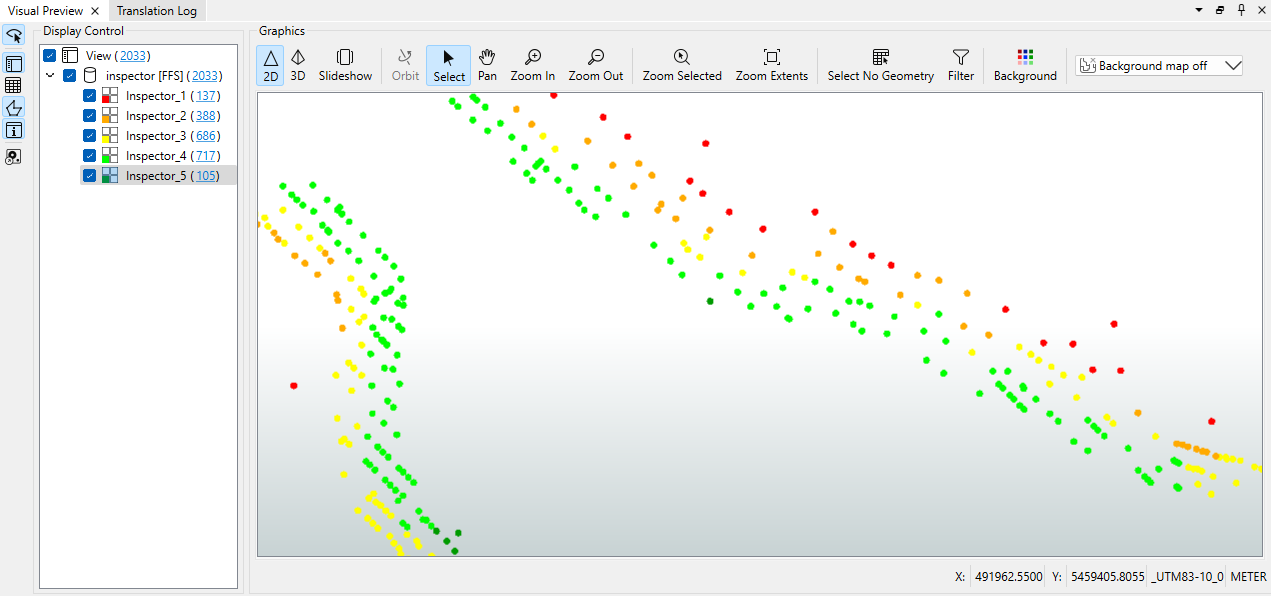Viewport: 1271px width, 596px height.
Task: Disable the View checkbox
Action: click(50, 56)
